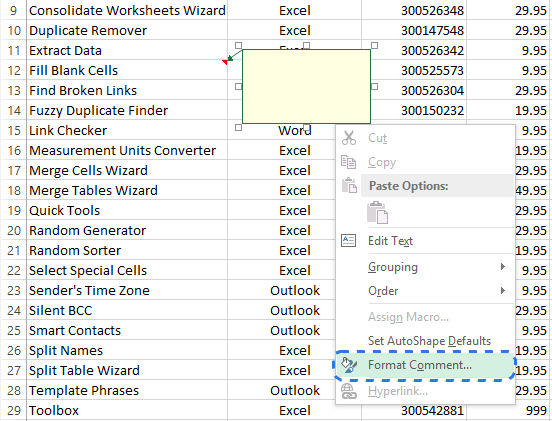The height and width of the screenshot is (421, 552).
Task: Select 'Excel' cell in Duplicate Remover row
Action: tap(295, 30)
